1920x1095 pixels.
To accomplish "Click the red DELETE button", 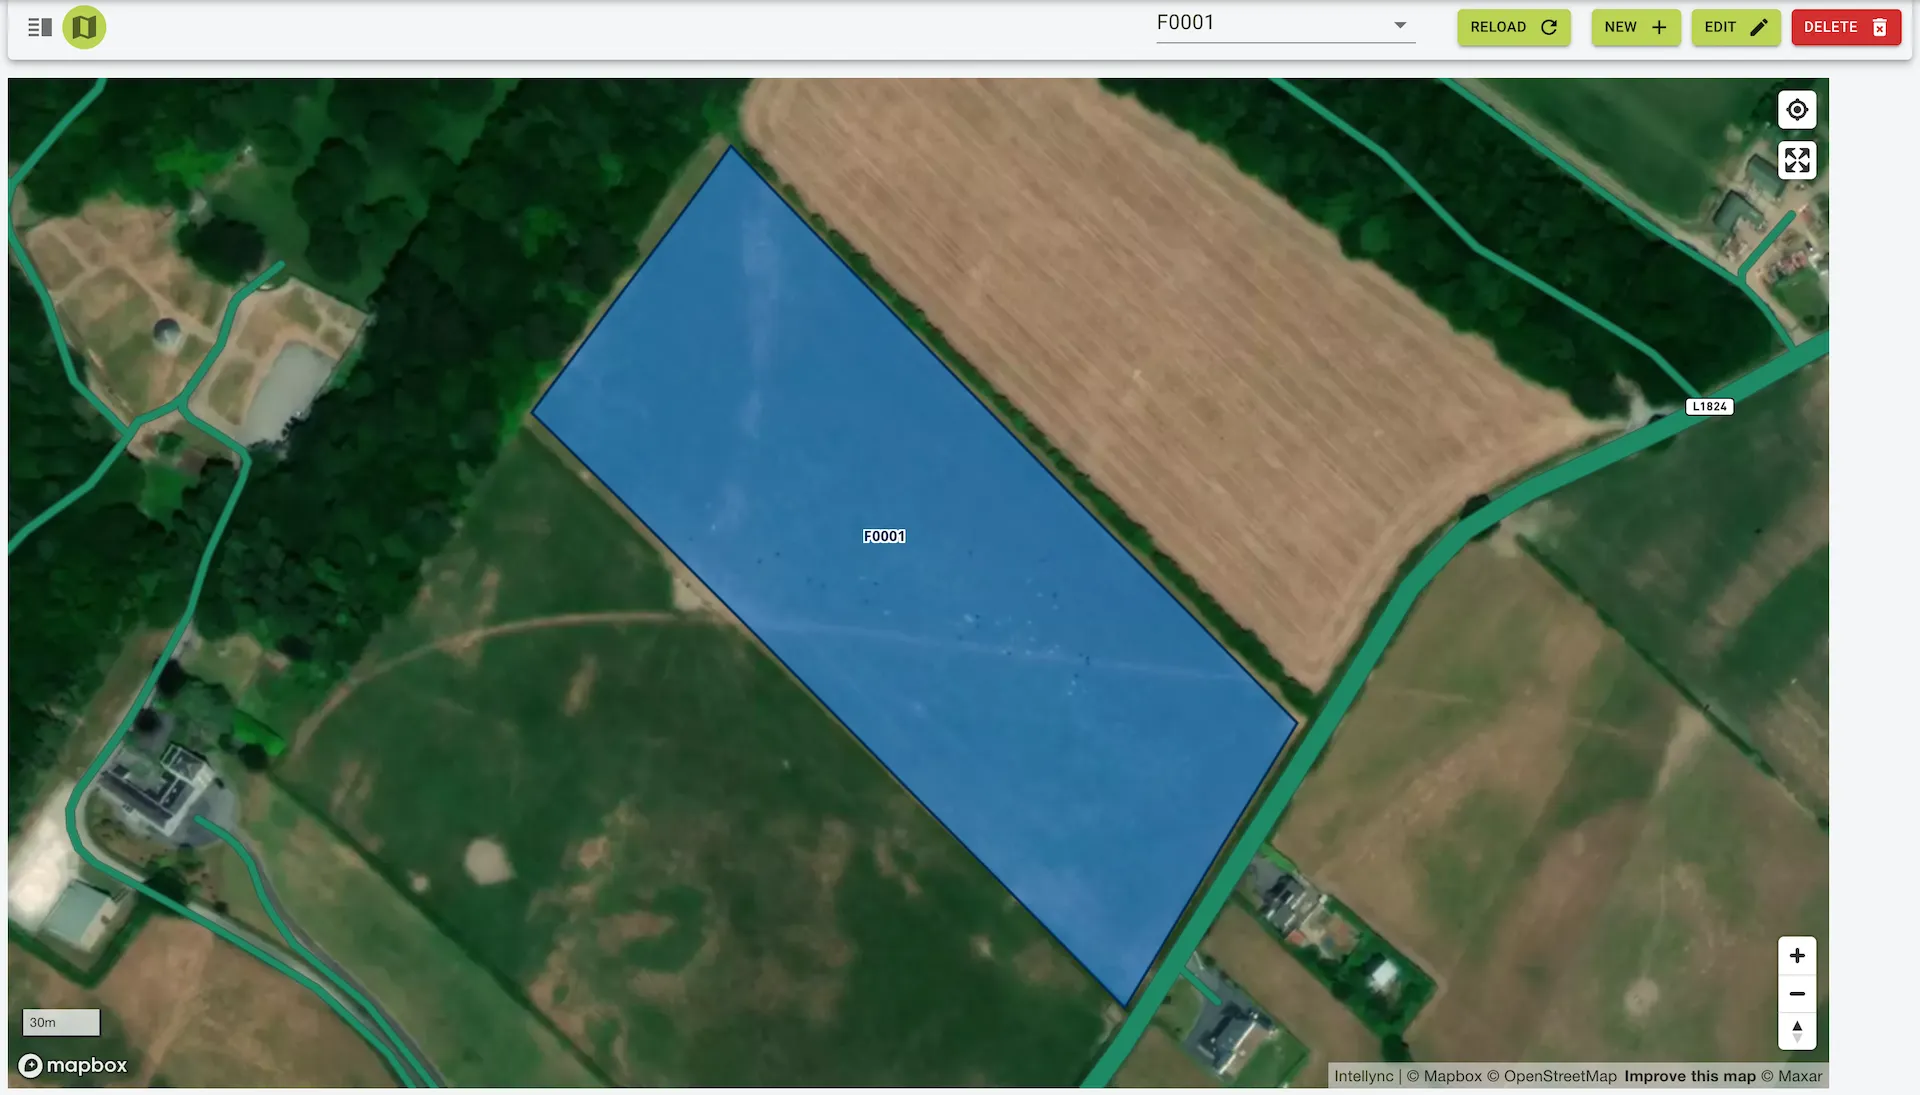I will click(x=1845, y=27).
